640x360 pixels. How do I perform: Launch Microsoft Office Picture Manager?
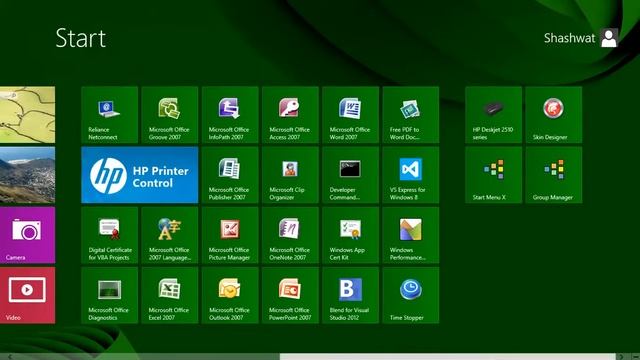pos(230,235)
